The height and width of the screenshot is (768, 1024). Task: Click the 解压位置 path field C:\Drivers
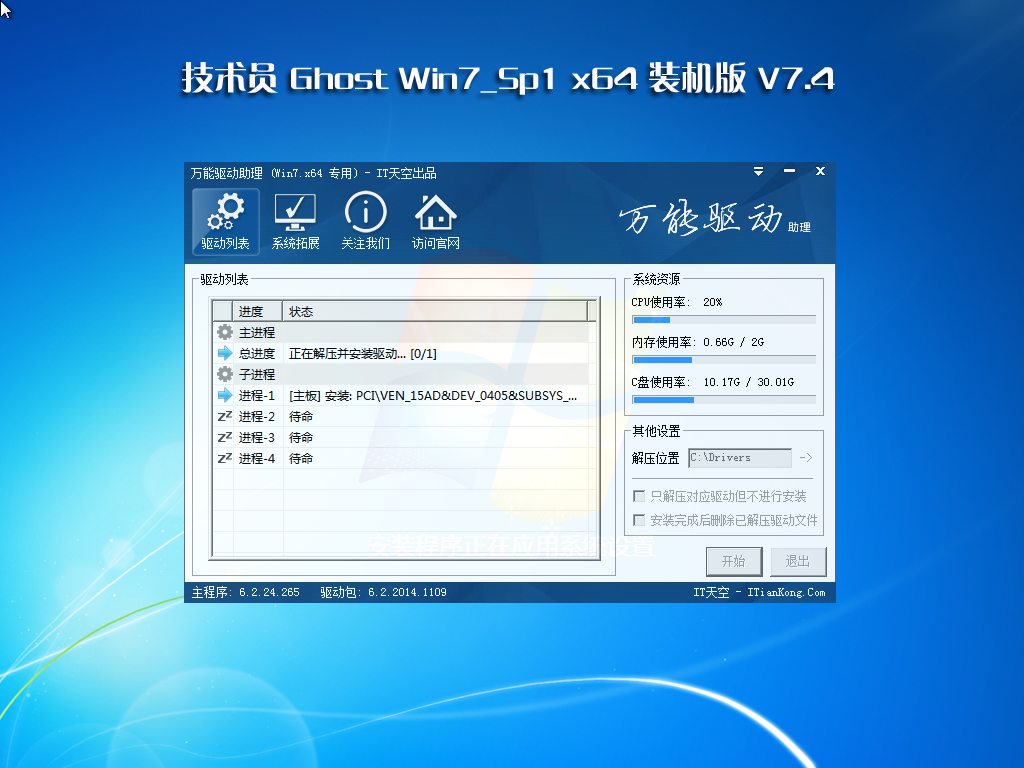click(x=740, y=458)
